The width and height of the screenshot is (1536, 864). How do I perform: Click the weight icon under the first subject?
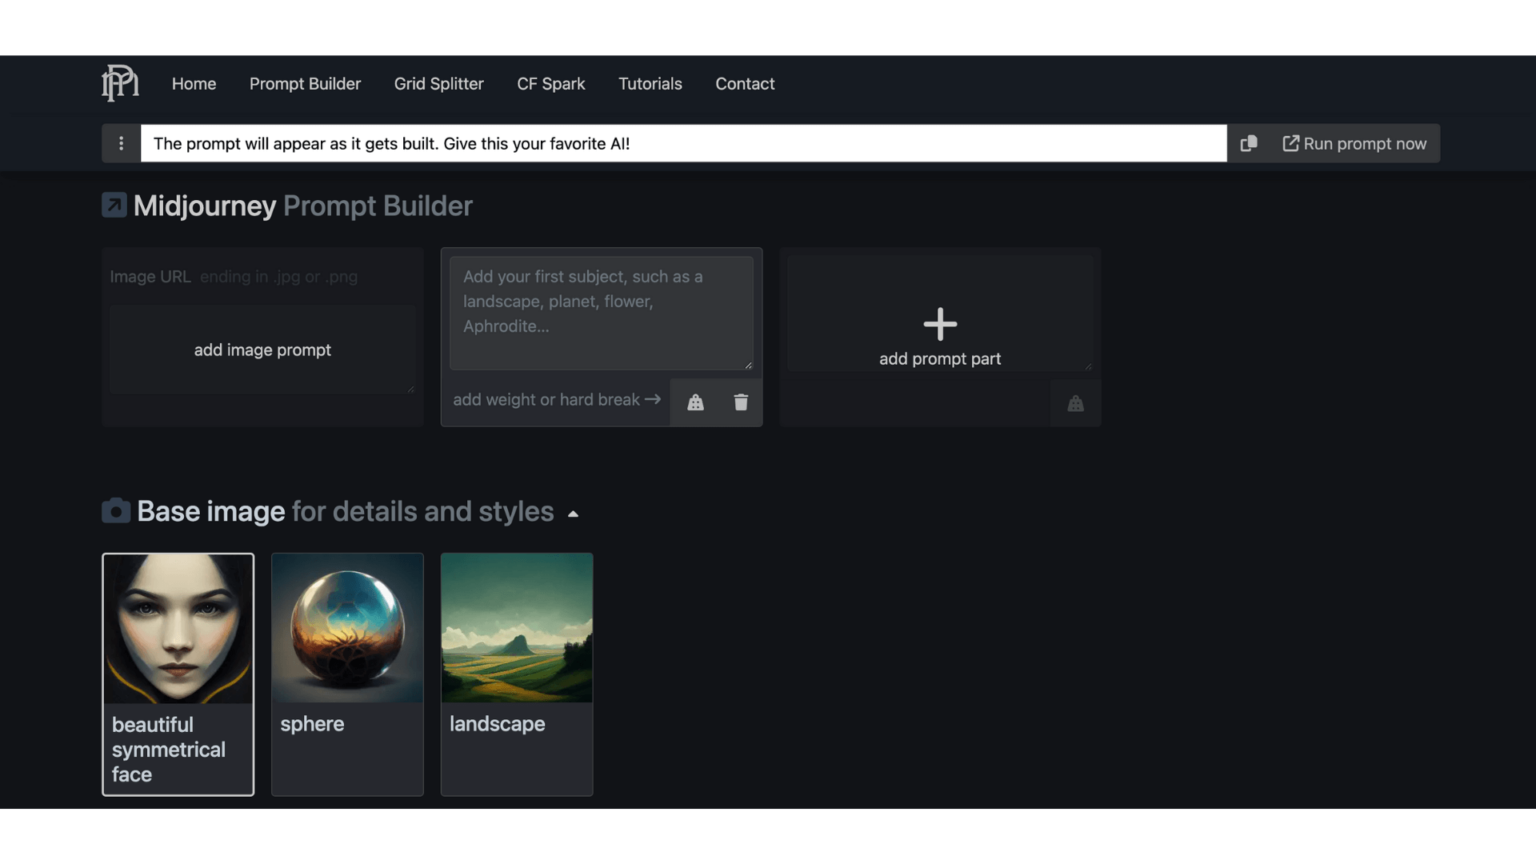coord(694,401)
